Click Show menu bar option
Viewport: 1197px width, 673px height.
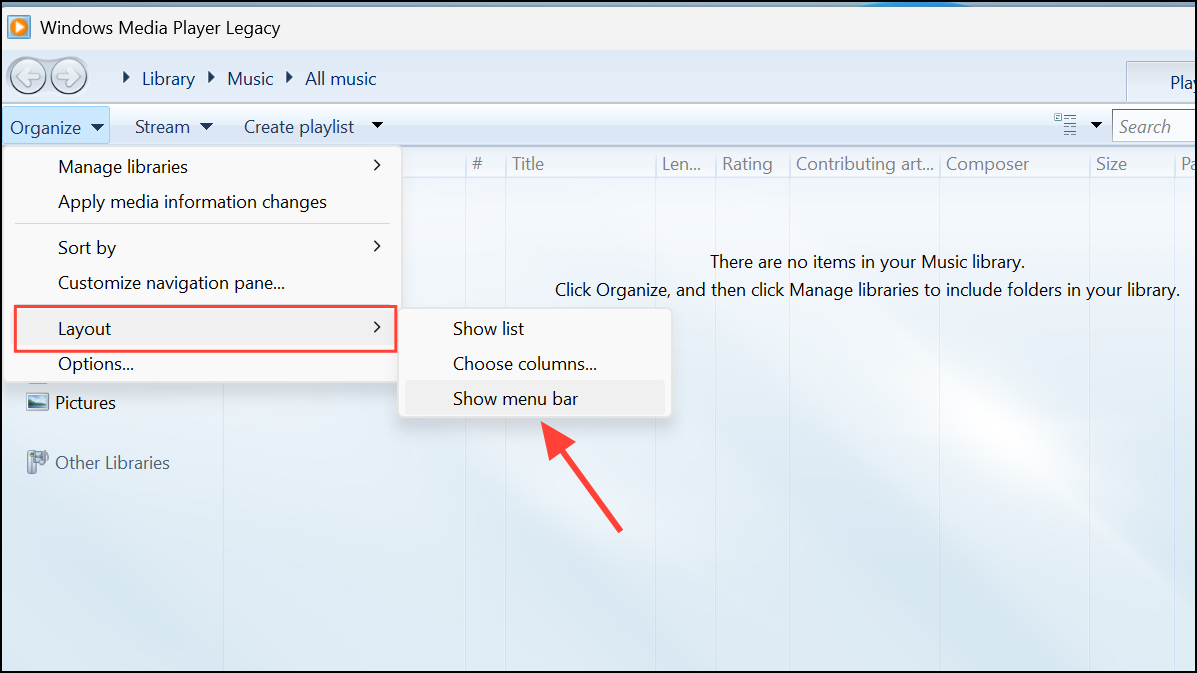[x=534, y=398]
